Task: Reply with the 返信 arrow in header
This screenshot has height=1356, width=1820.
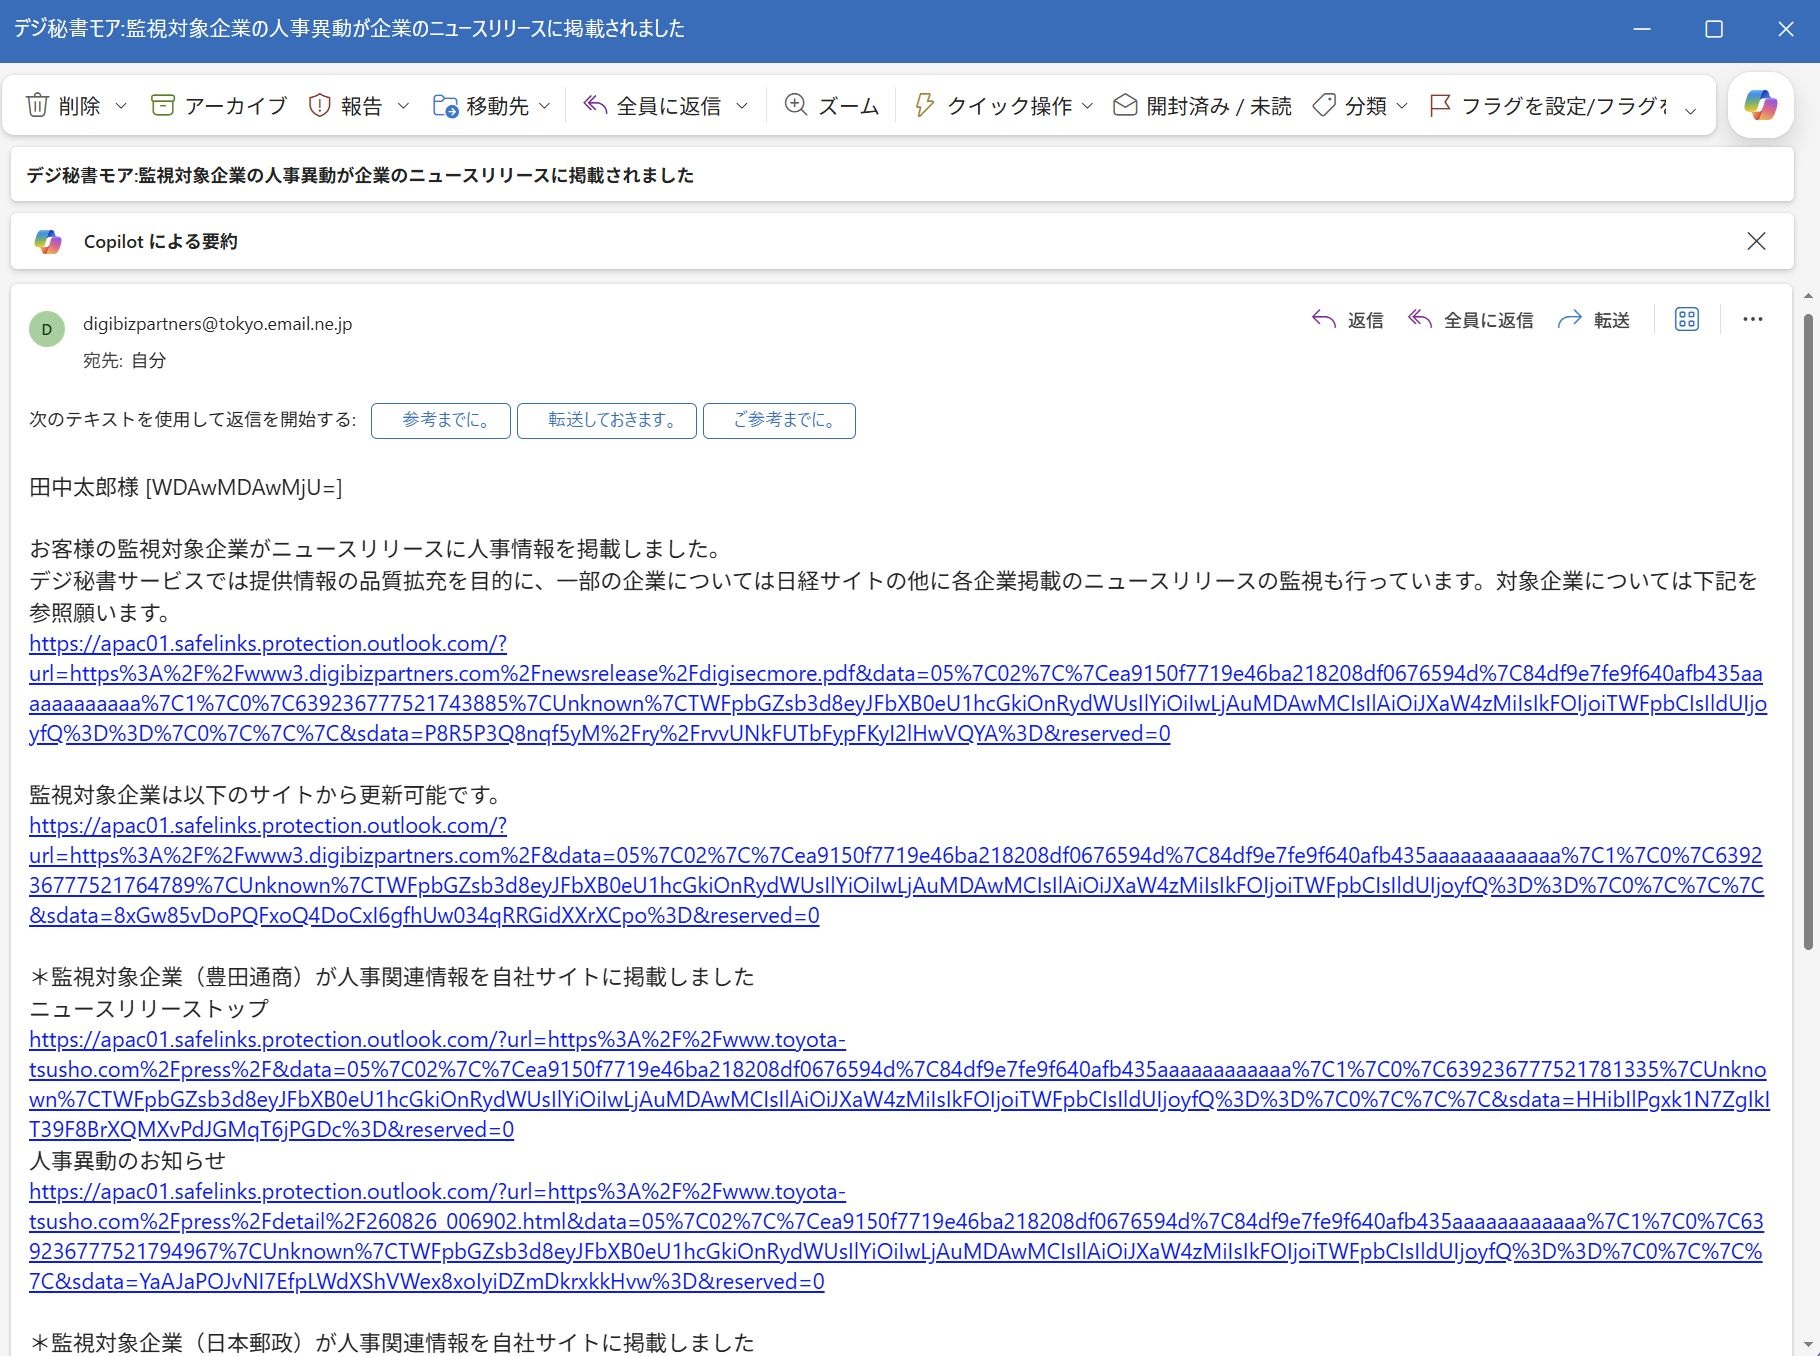Action: pyautogui.click(x=1347, y=320)
